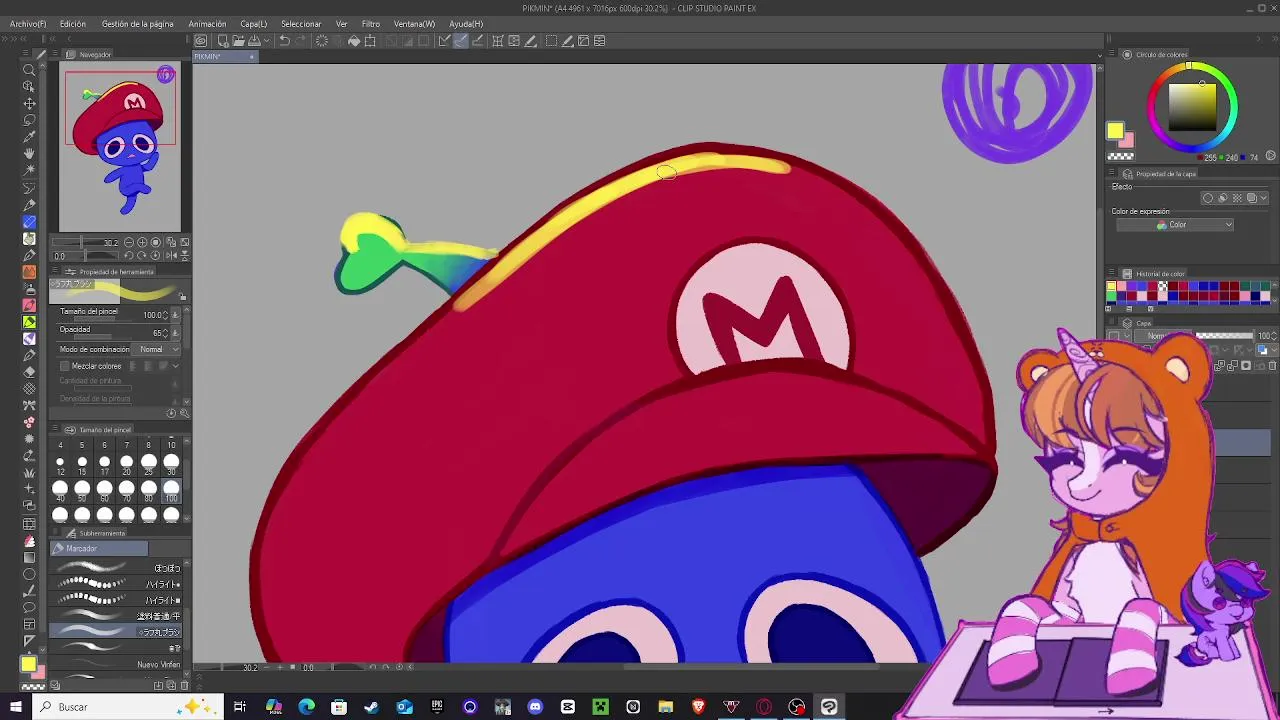The height and width of the screenshot is (720, 1280).
Task: Select brush size 100 preset
Action: tap(171, 488)
